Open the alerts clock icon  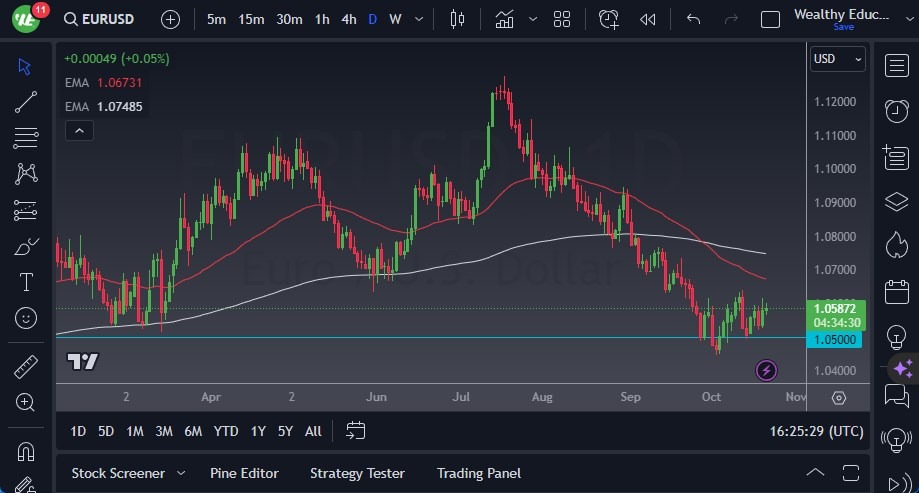[896, 111]
